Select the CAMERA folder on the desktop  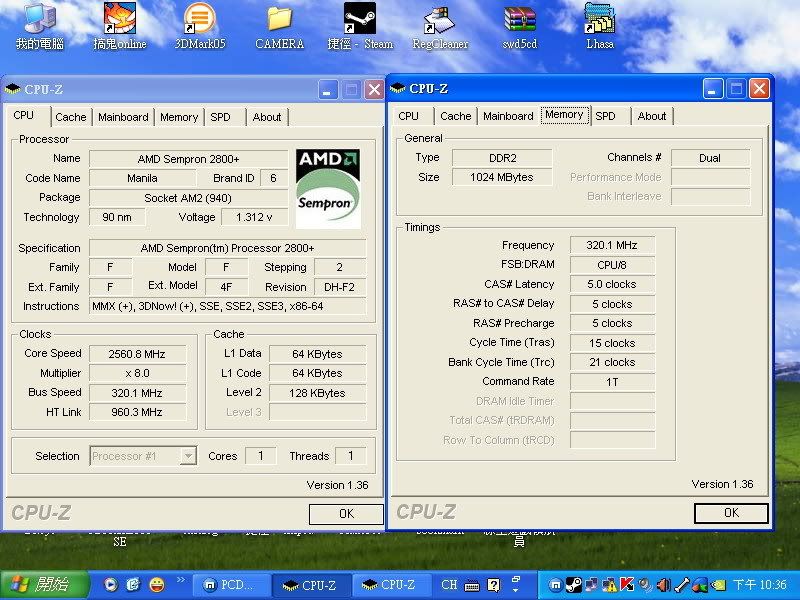[x=280, y=27]
